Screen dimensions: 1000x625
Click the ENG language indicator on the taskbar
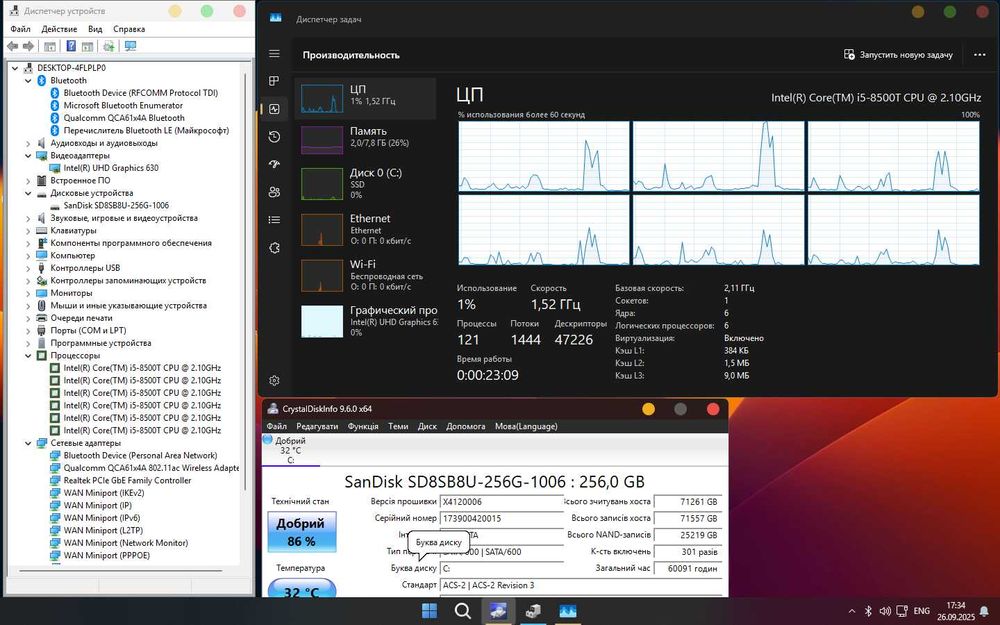click(922, 611)
